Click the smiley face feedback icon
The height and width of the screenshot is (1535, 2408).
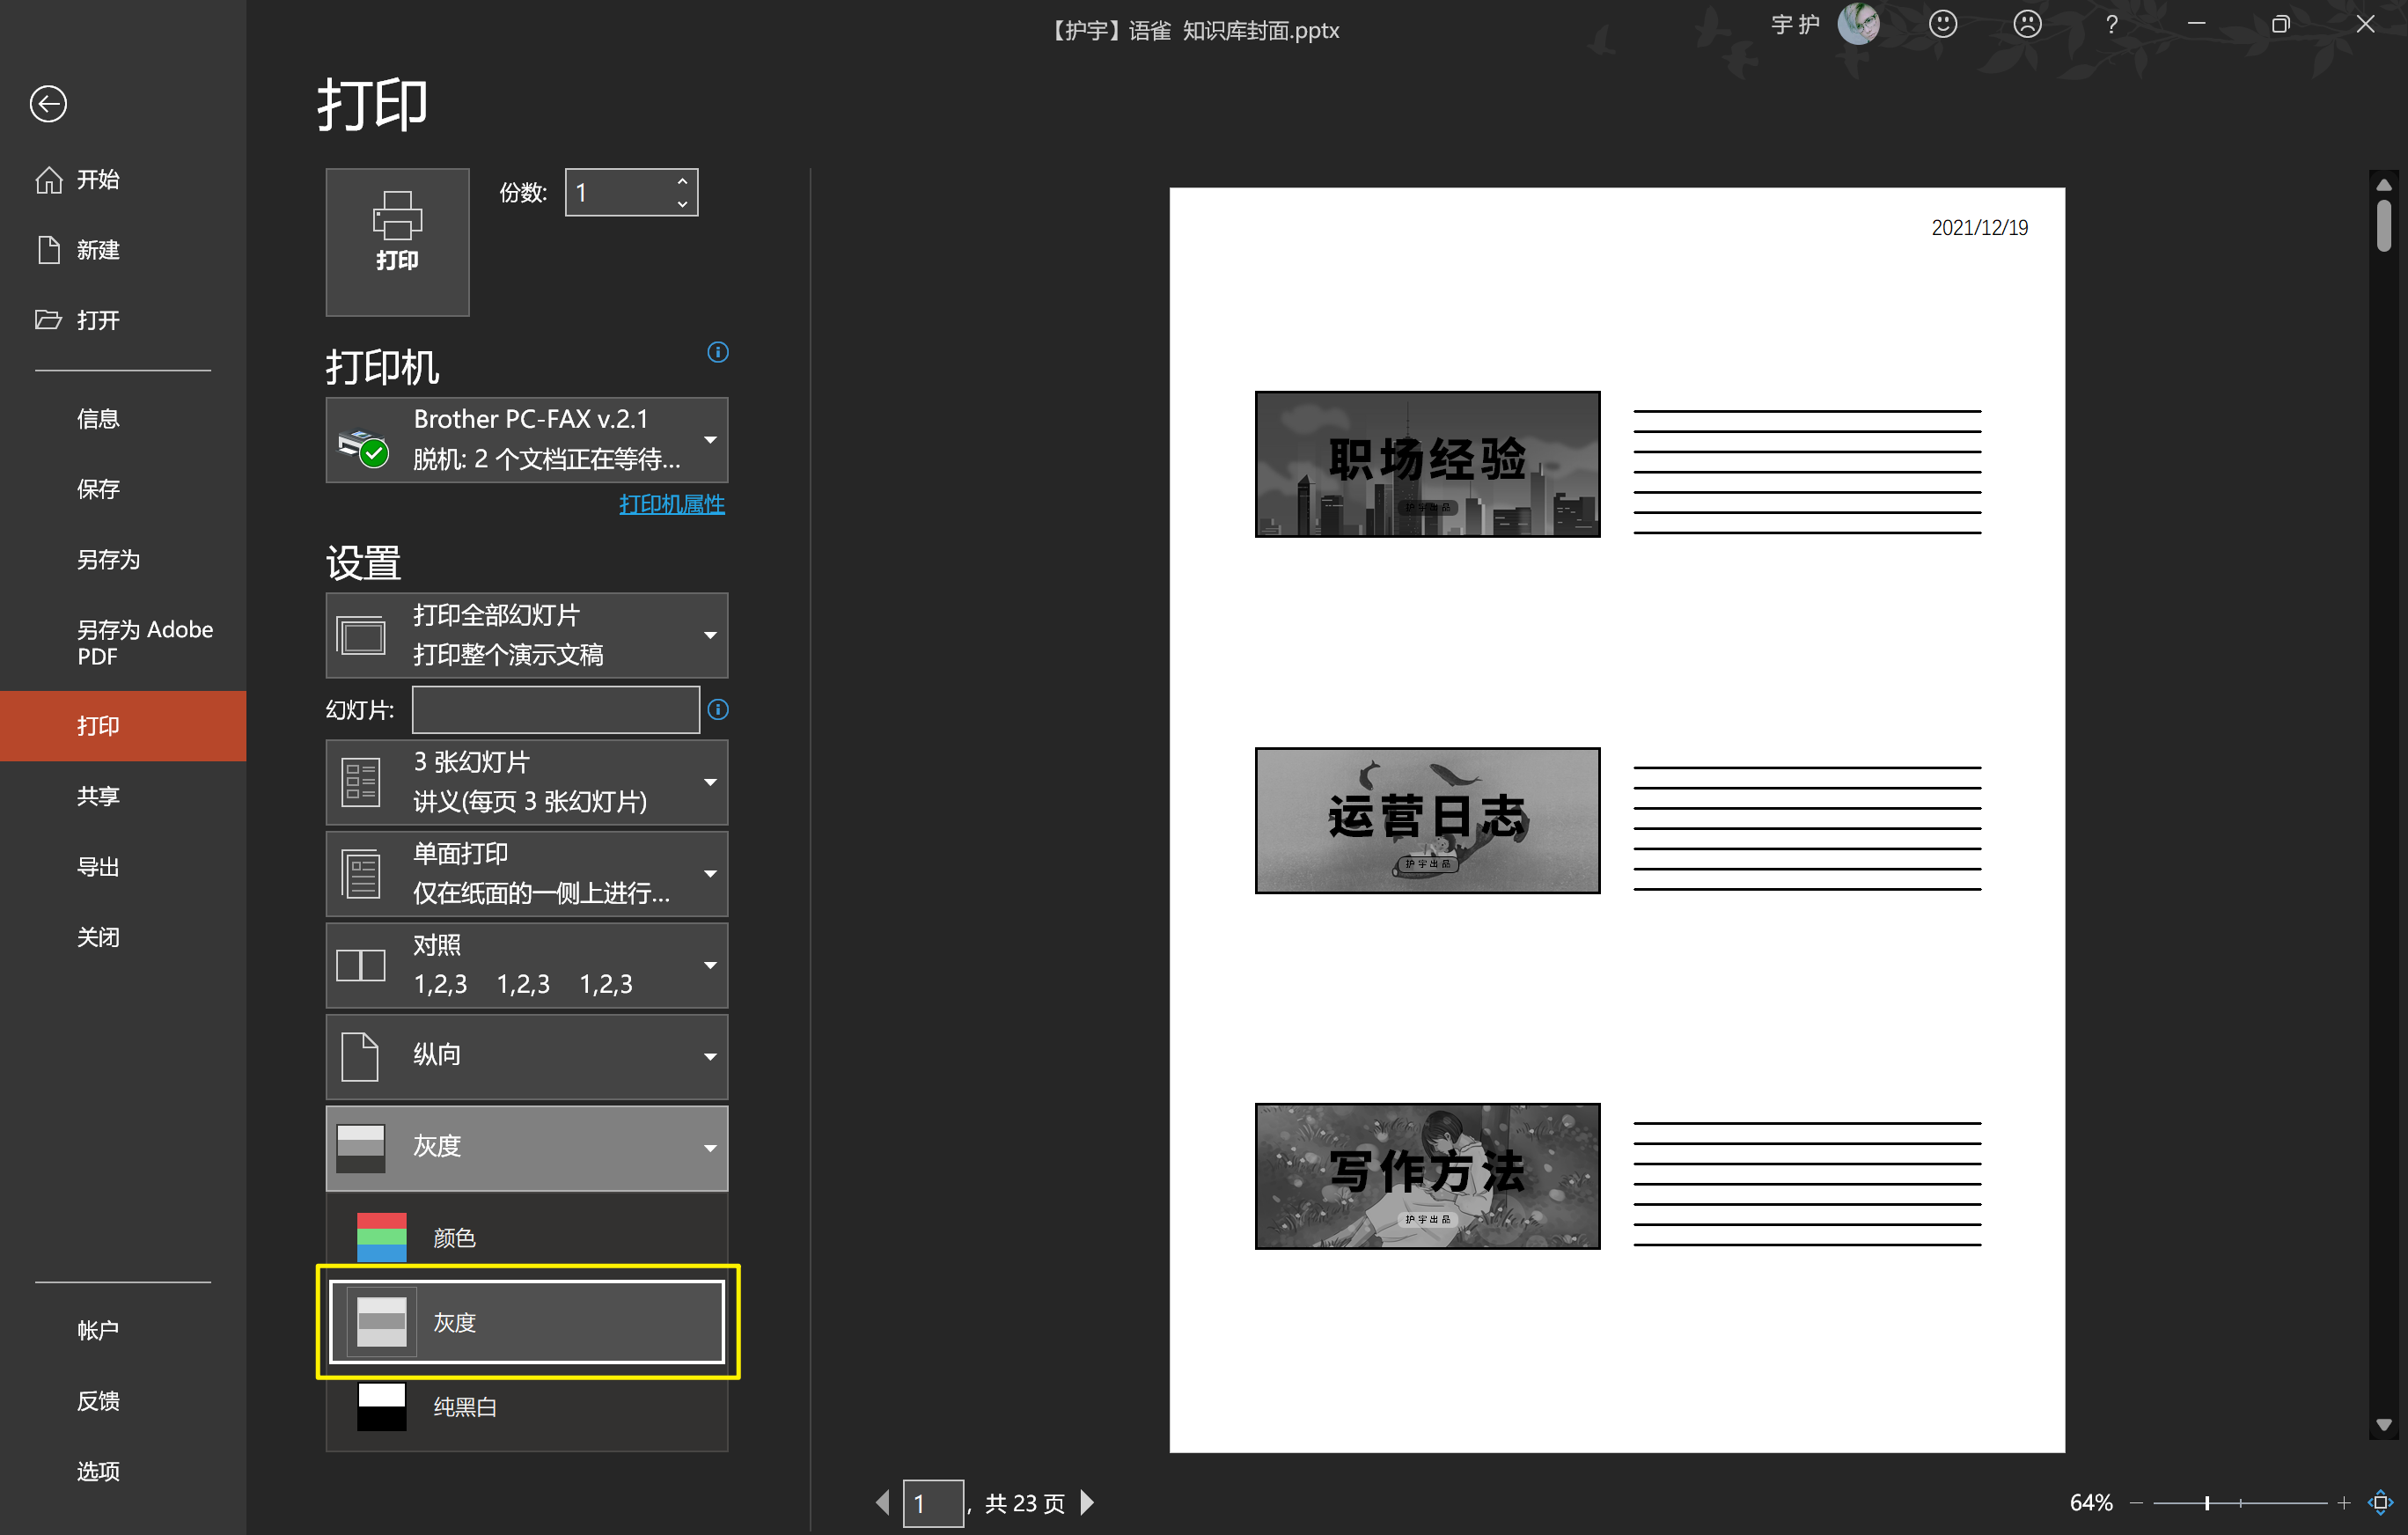click(1942, 25)
